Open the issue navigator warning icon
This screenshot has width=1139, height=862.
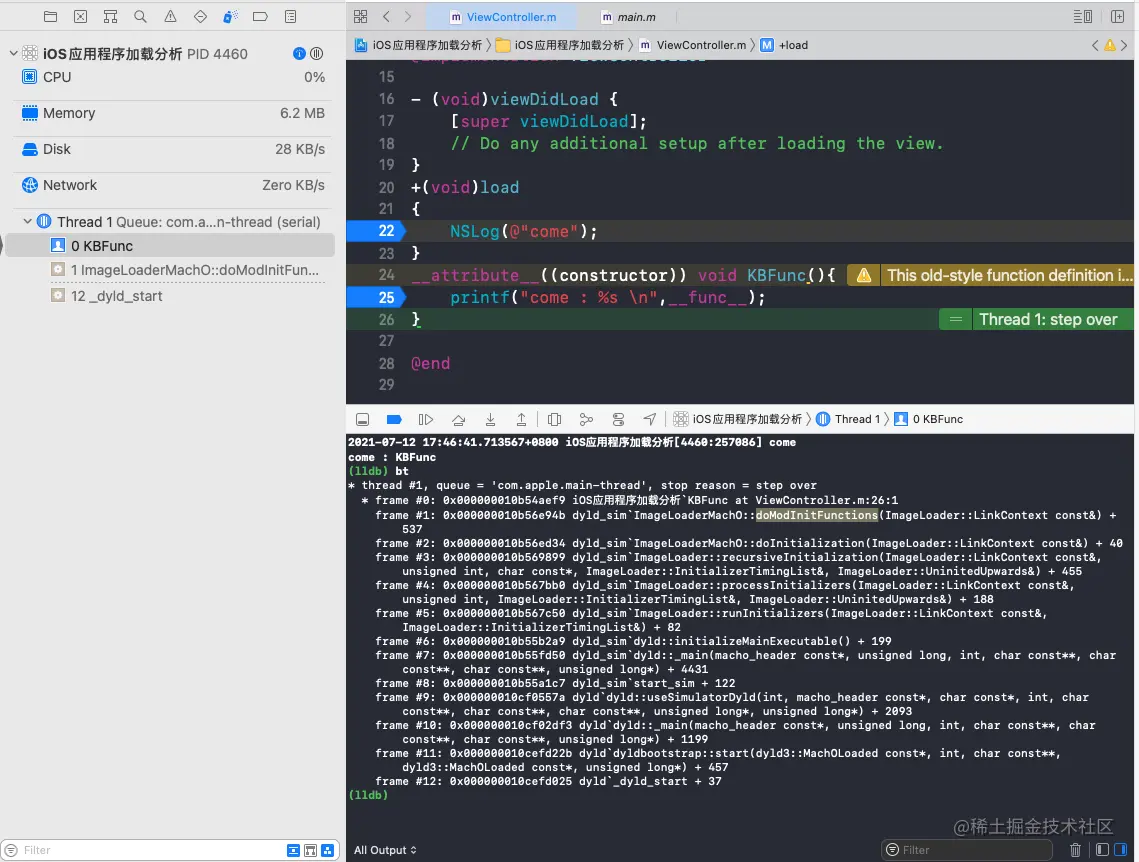[170, 16]
